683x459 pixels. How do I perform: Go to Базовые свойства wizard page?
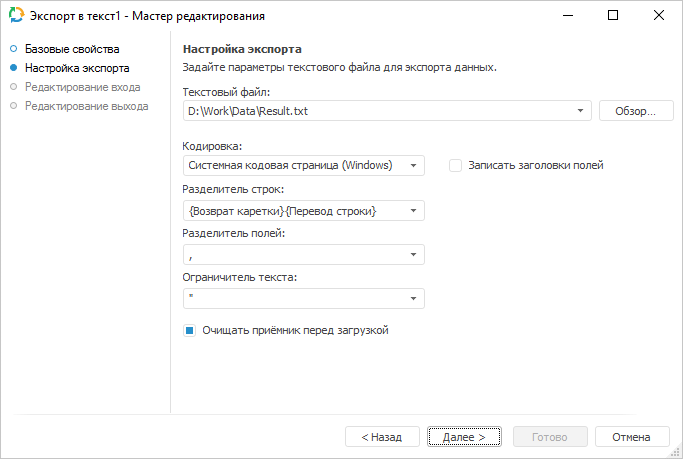click(x=72, y=49)
